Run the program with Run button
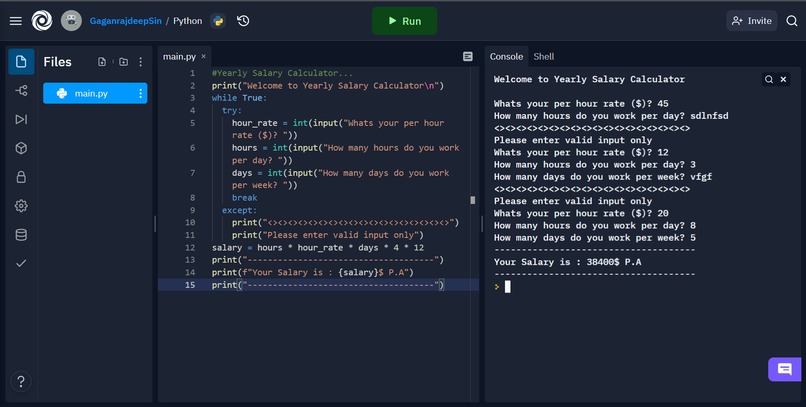This screenshot has height=407, width=806. 405,21
